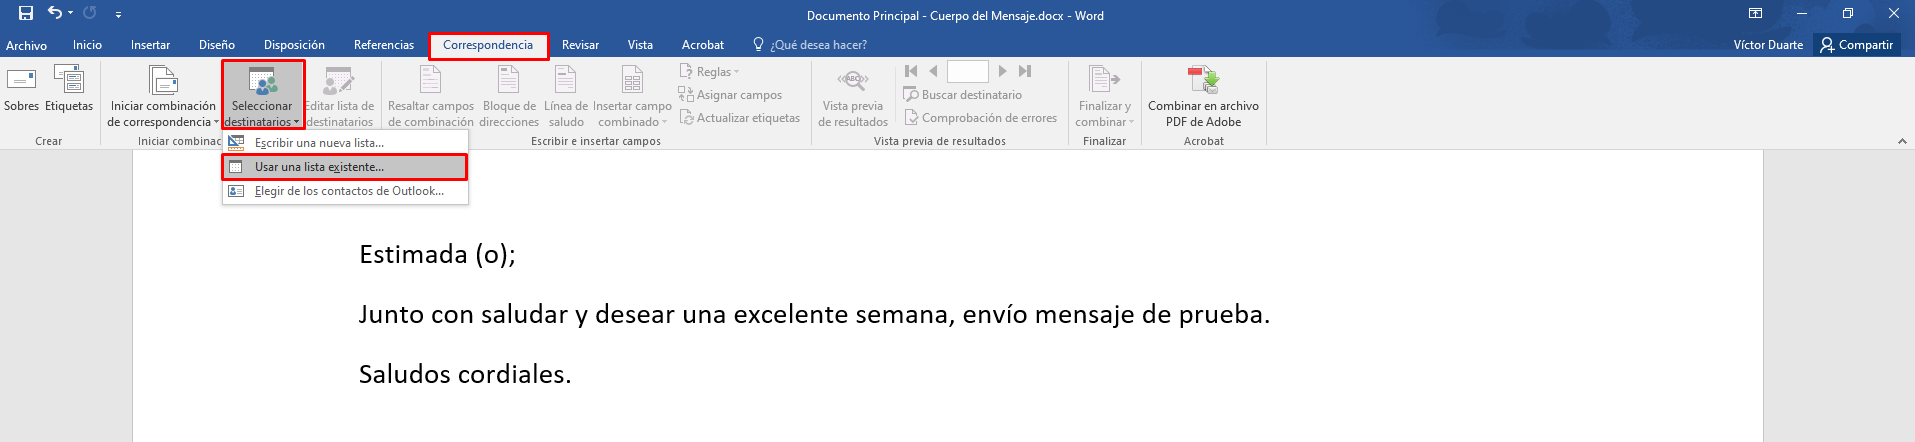
Task: Collapse the ribbon with the chevron
Action: (1902, 142)
